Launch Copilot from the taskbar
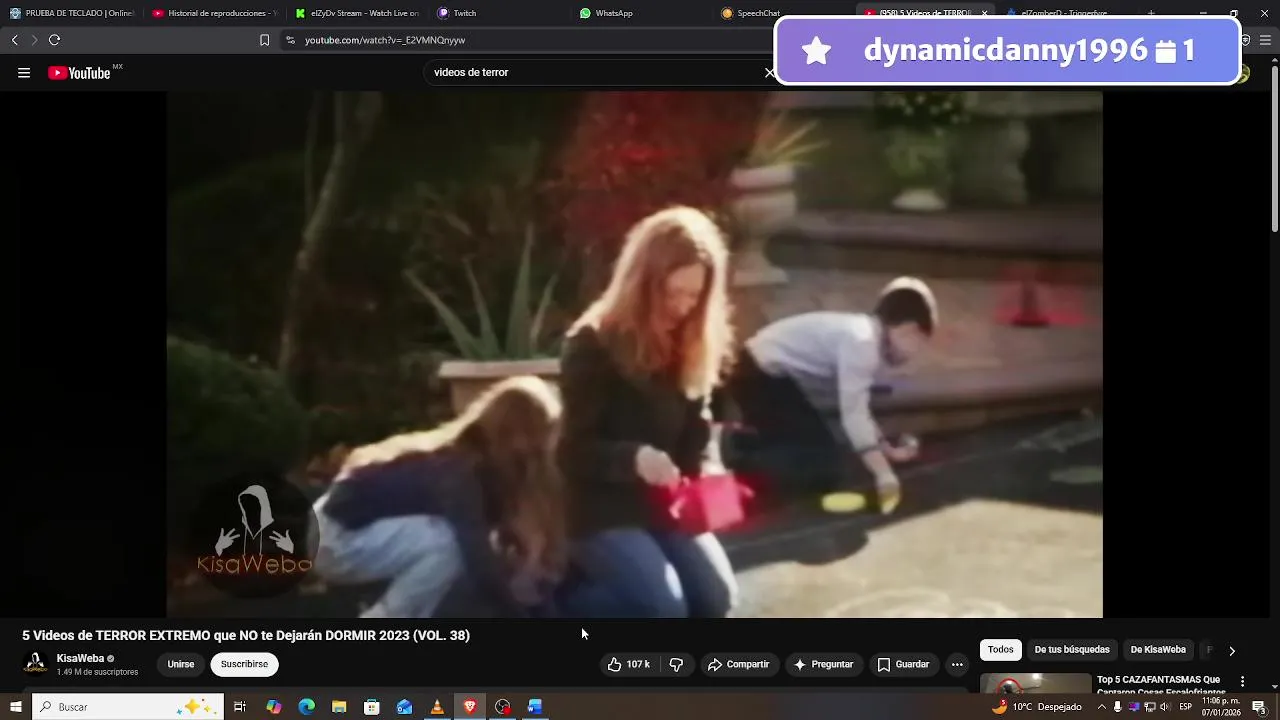This screenshot has height=720, width=1280. (273, 707)
